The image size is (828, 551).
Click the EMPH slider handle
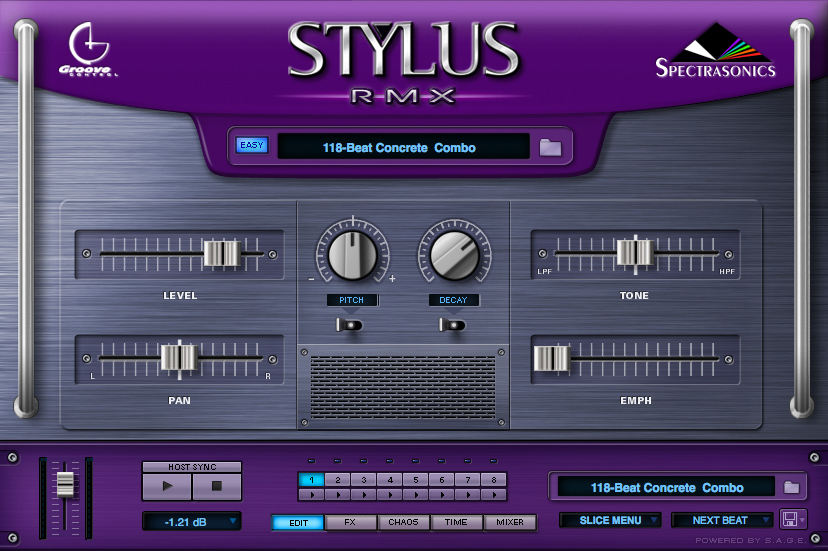[x=552, y=359]
